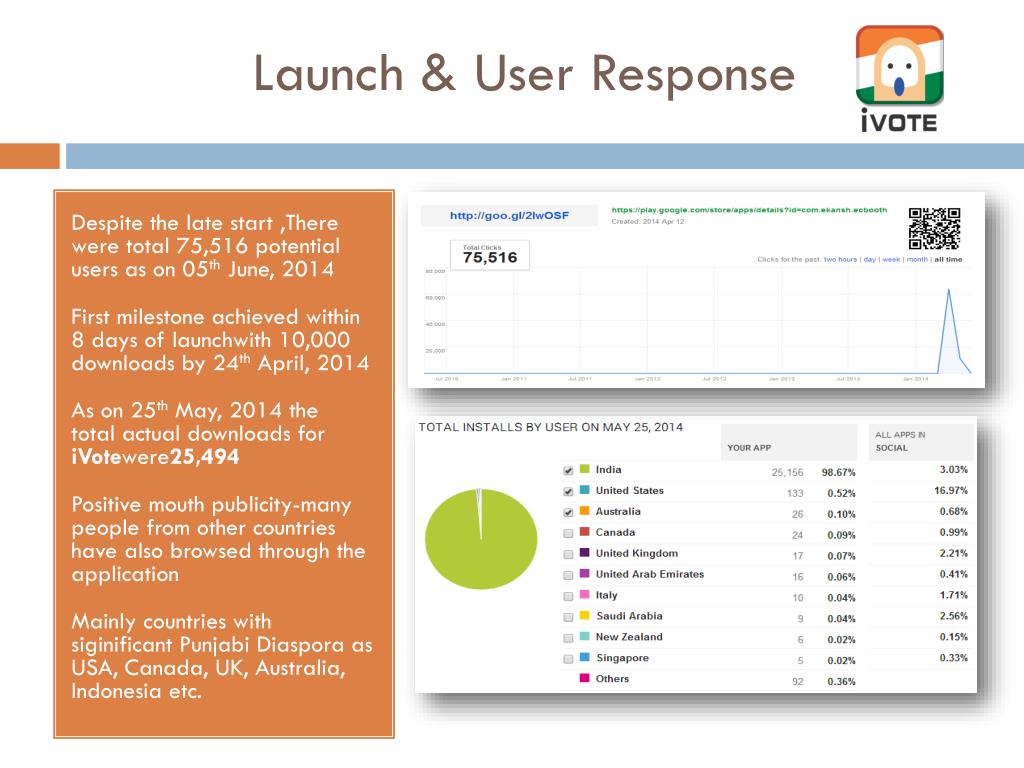Click the 'Launch & User Response' title
The image size is (1024, 768).
(x=524, y=74)
